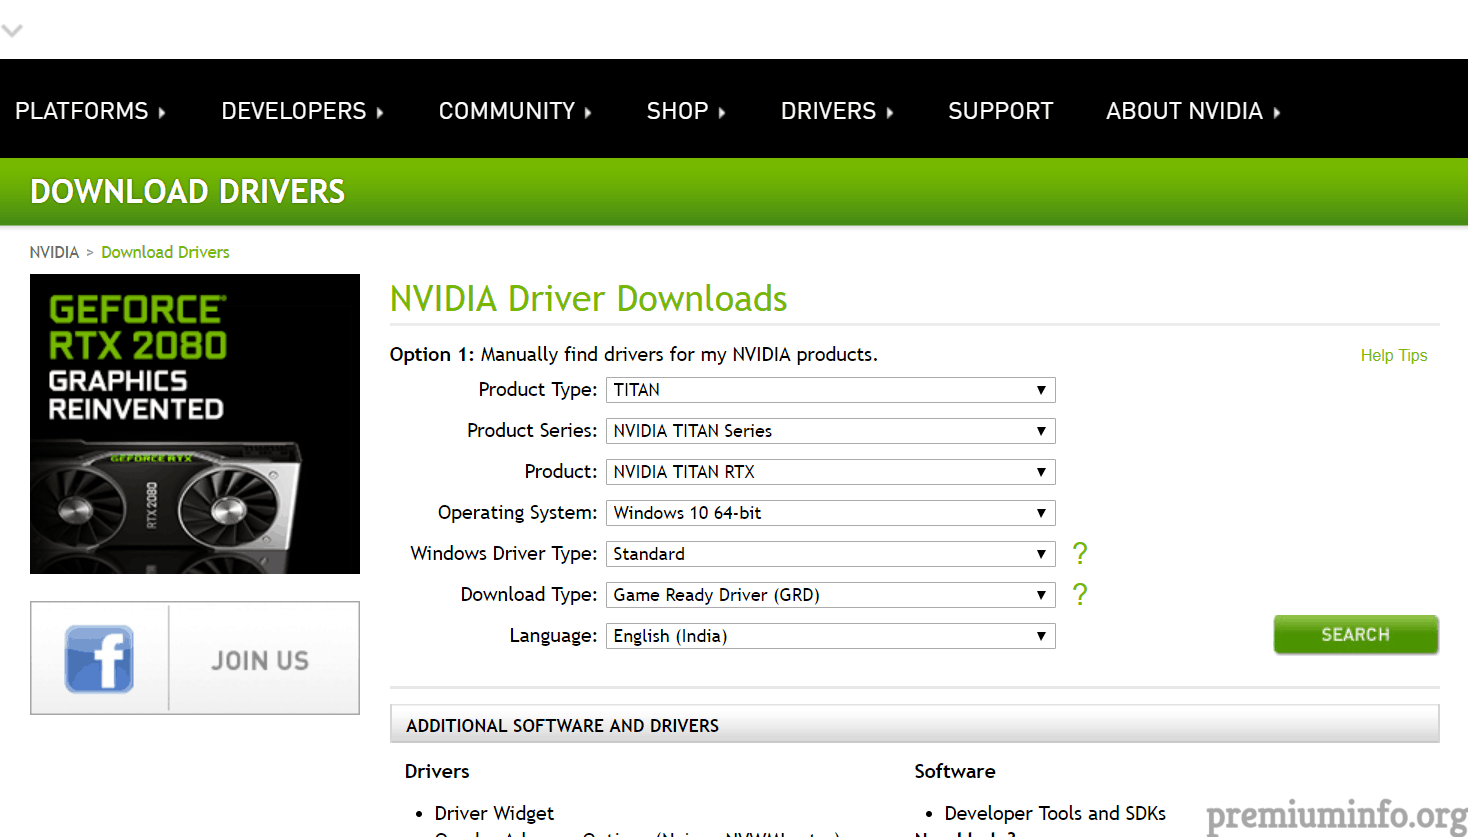Click the help question mark for Windows Driver Type
The height and width of the screenshot is (837, 1468).
[1080, 553]
